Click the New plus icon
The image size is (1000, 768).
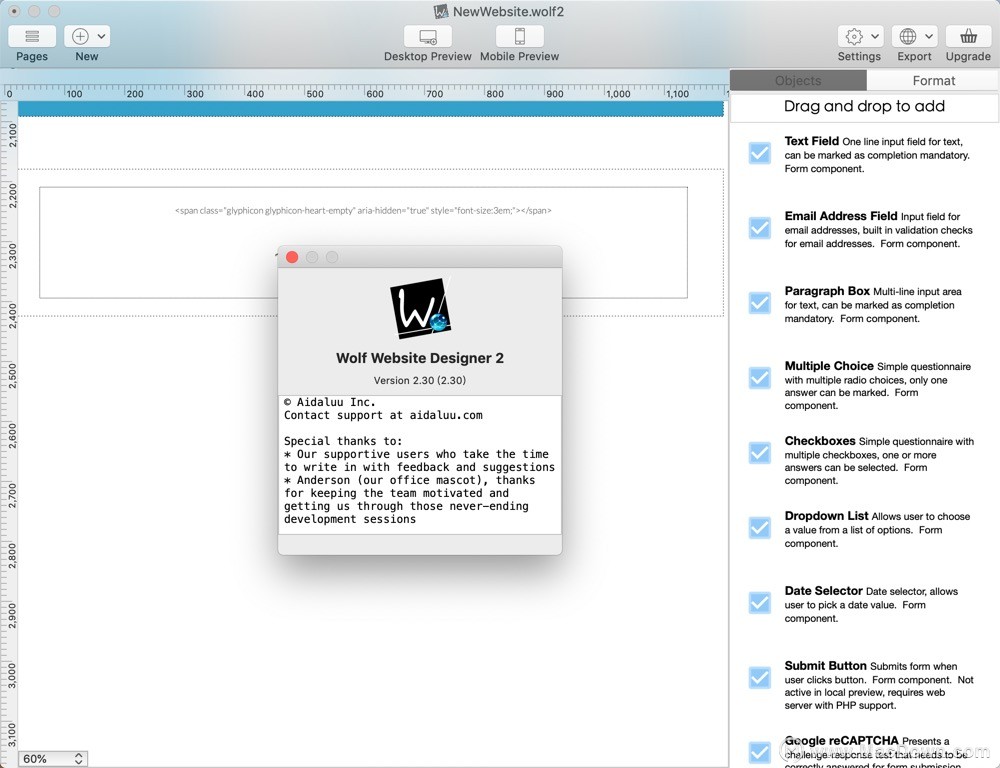tap(80, 36)
